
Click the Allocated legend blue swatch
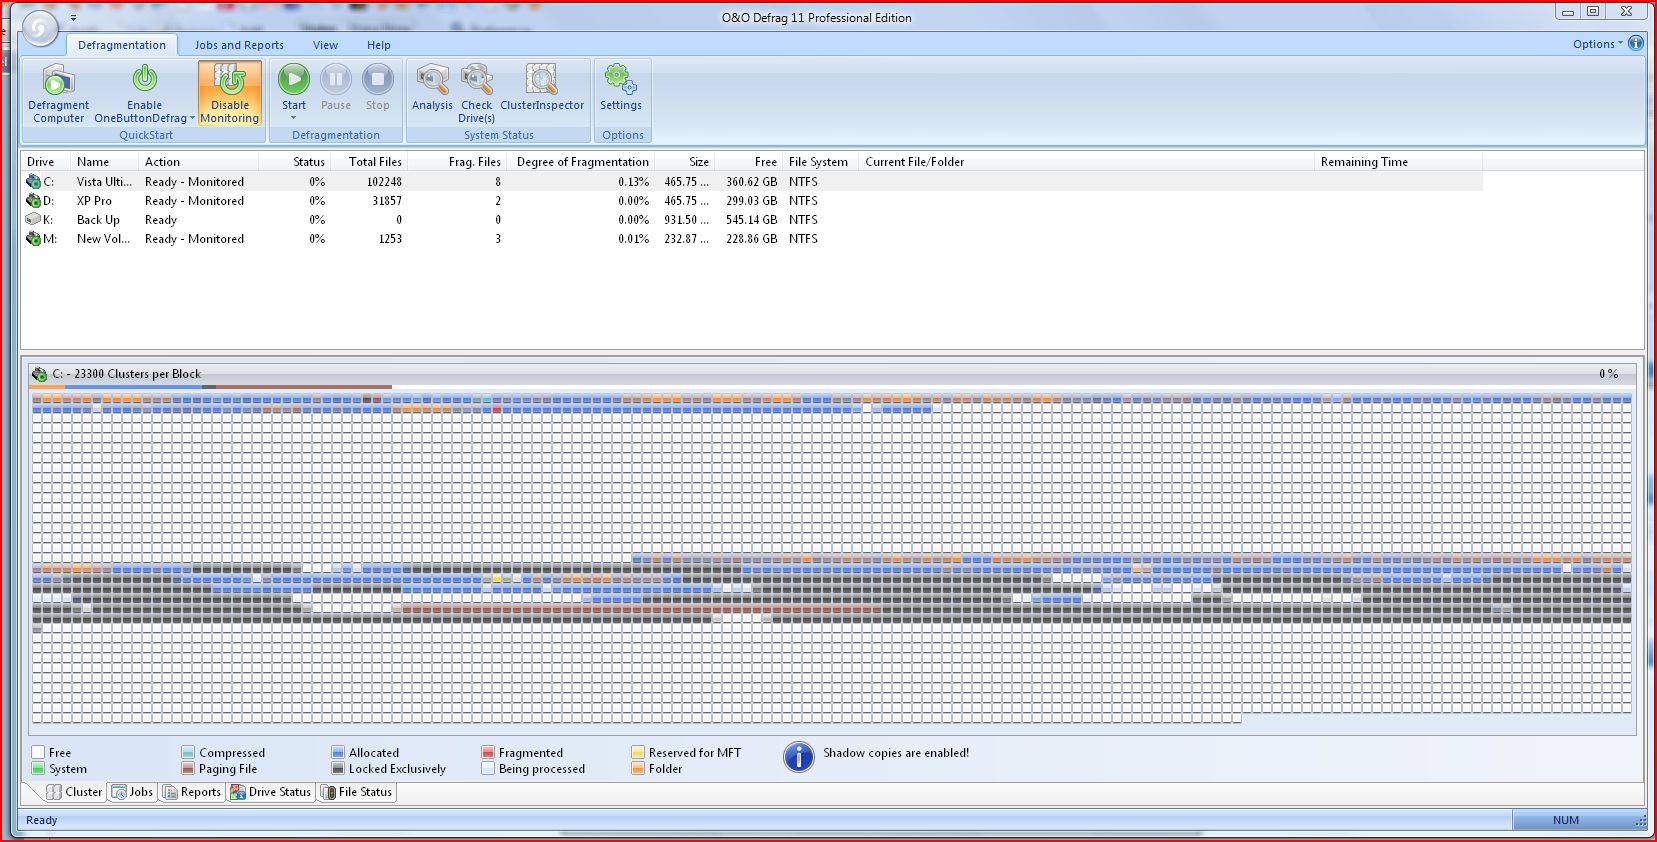pyautogui.click(x=338, y=752)
